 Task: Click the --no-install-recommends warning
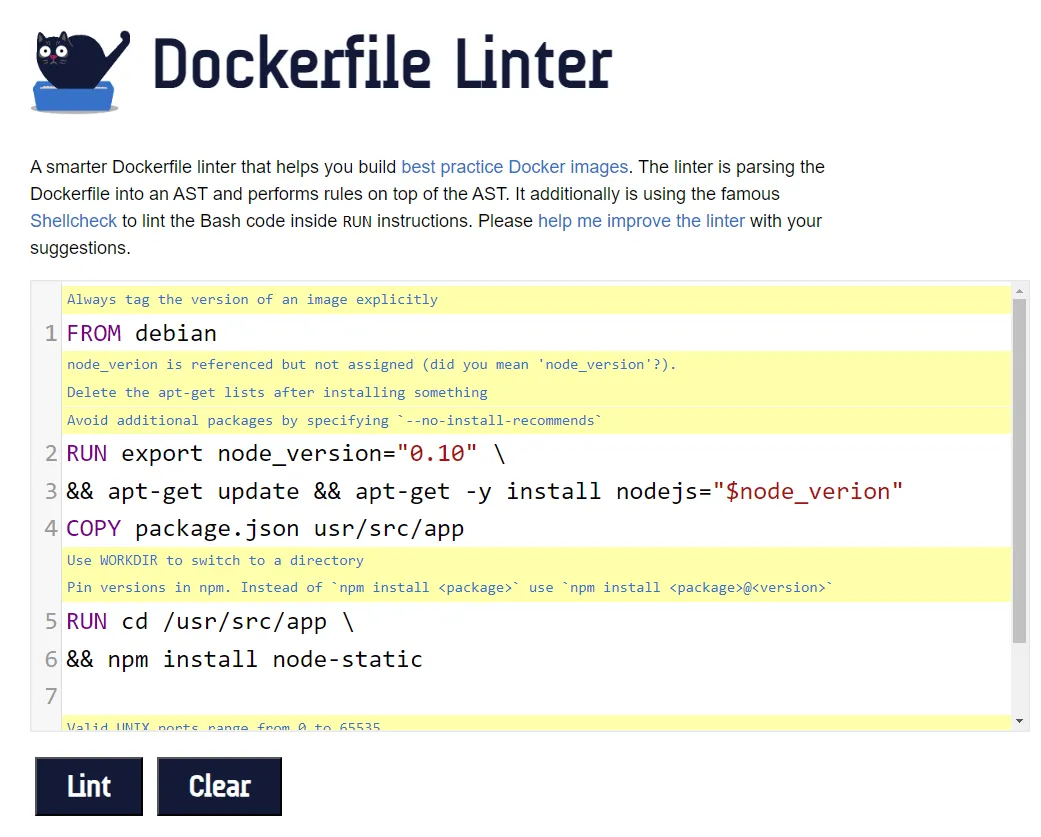click(x=536, y=420)
